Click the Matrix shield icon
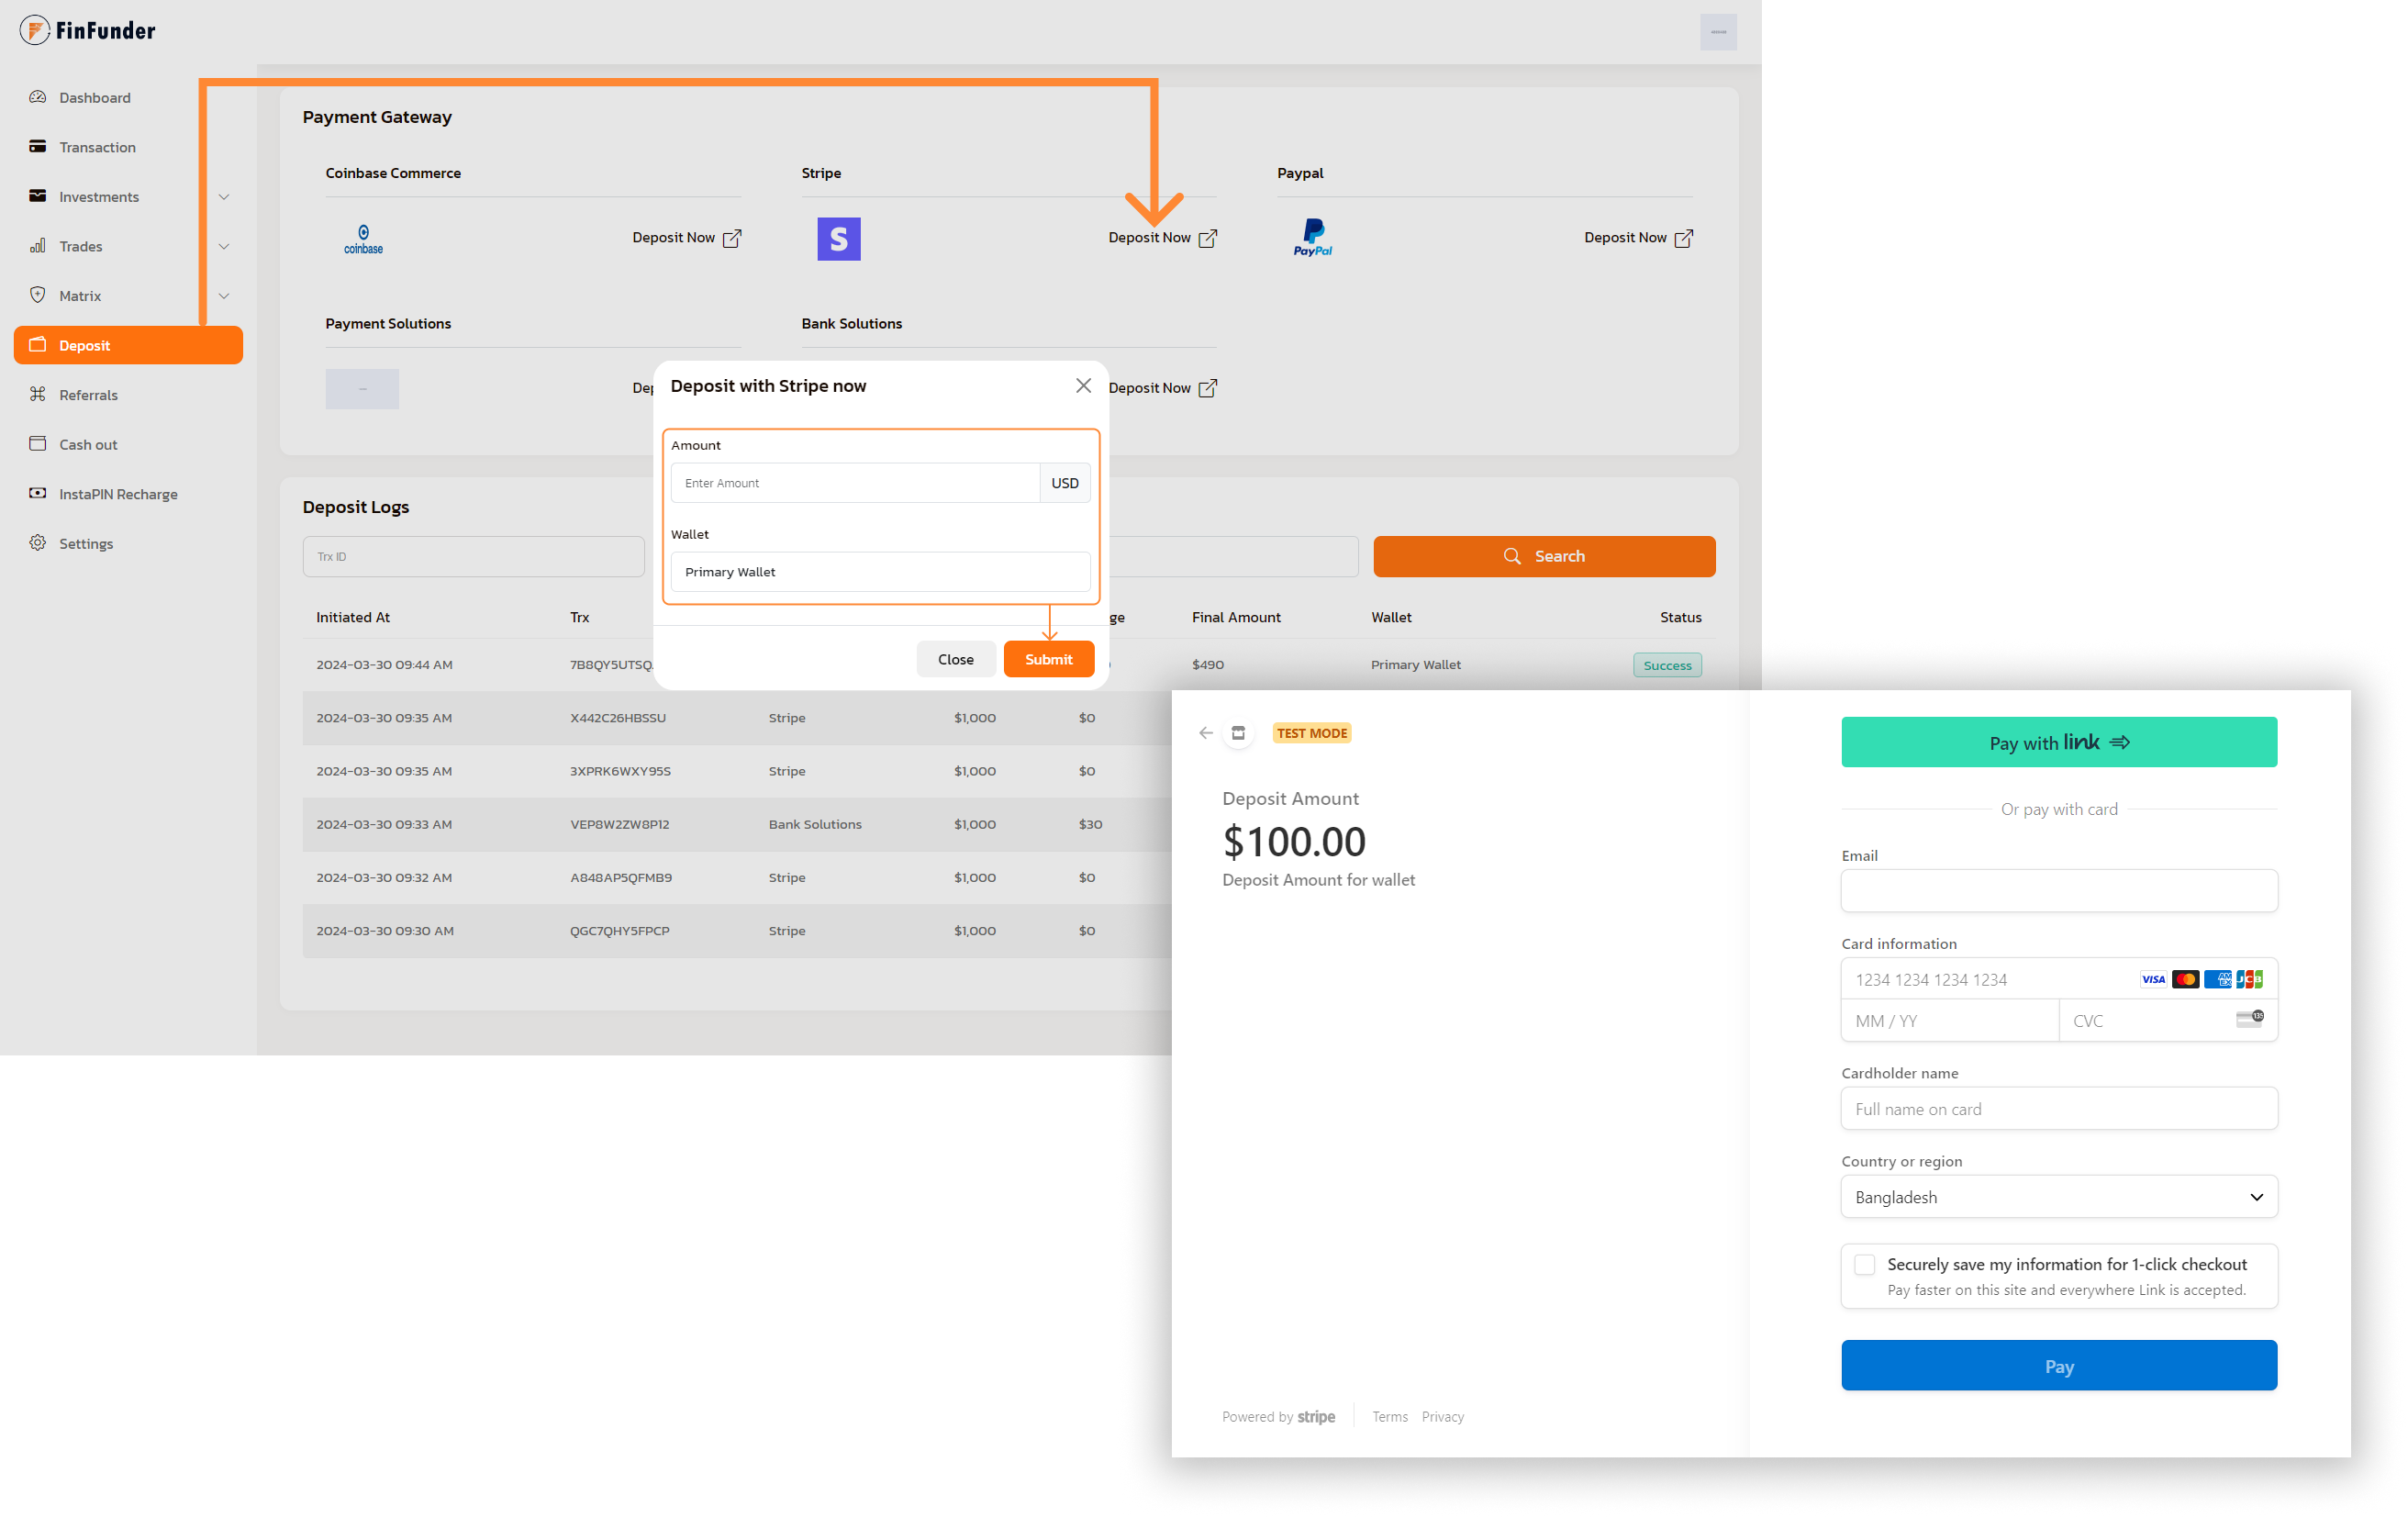 [x=38, y=295]
